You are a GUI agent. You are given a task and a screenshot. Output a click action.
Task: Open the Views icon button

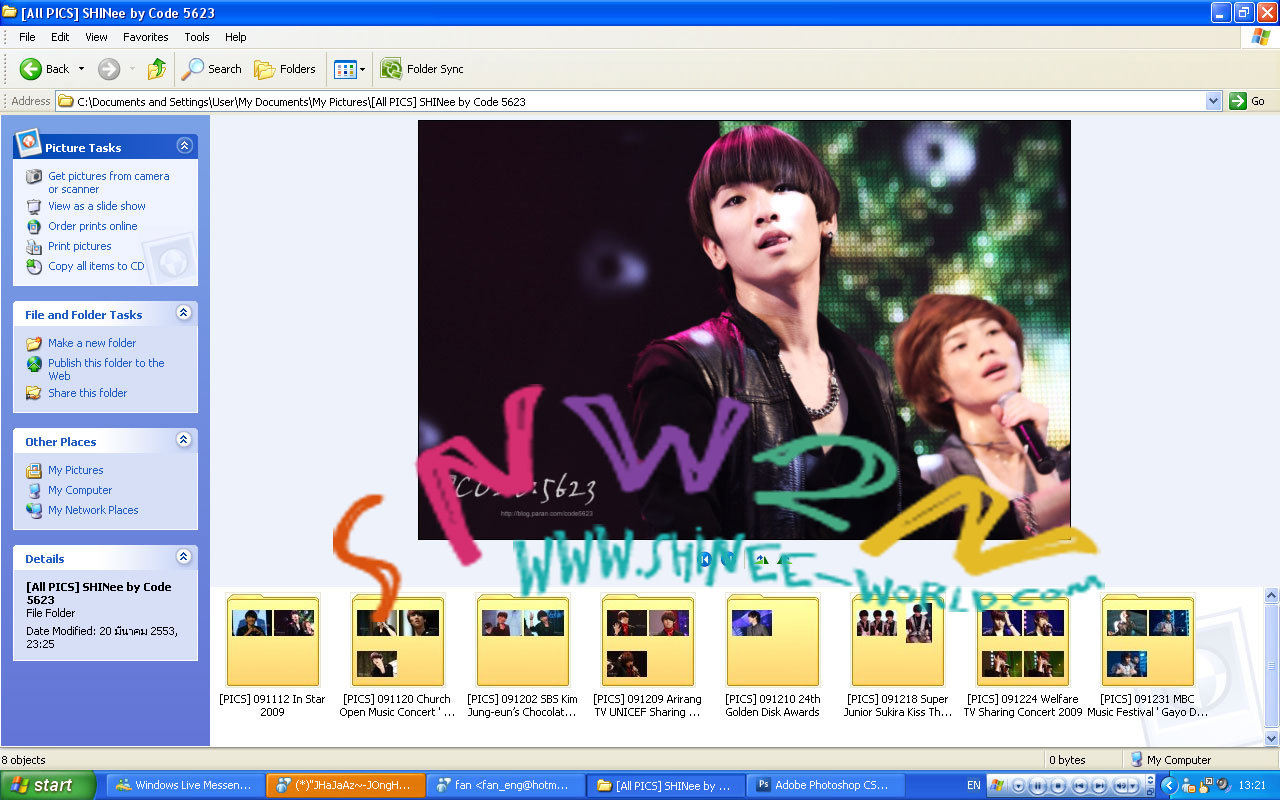pos(345,69)
